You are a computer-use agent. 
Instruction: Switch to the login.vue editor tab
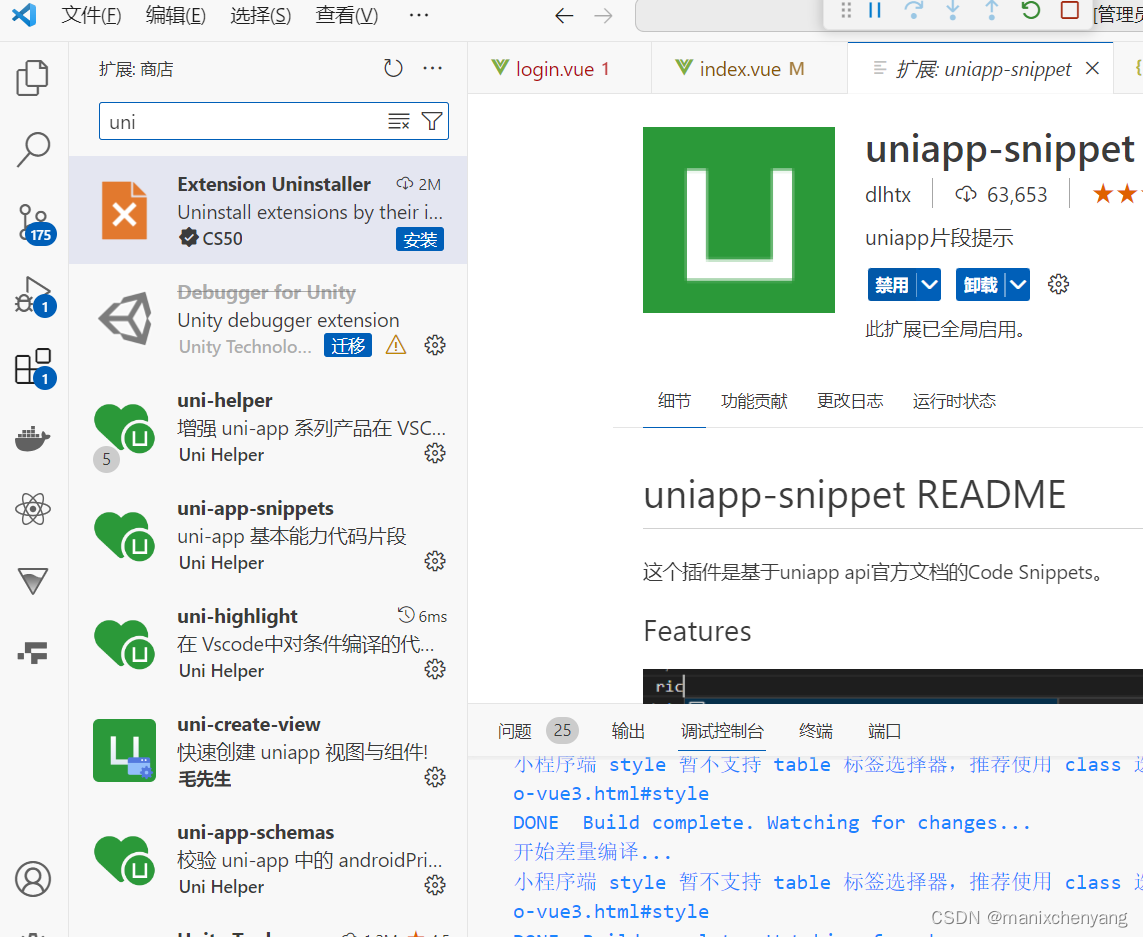(x=559, y=69)
